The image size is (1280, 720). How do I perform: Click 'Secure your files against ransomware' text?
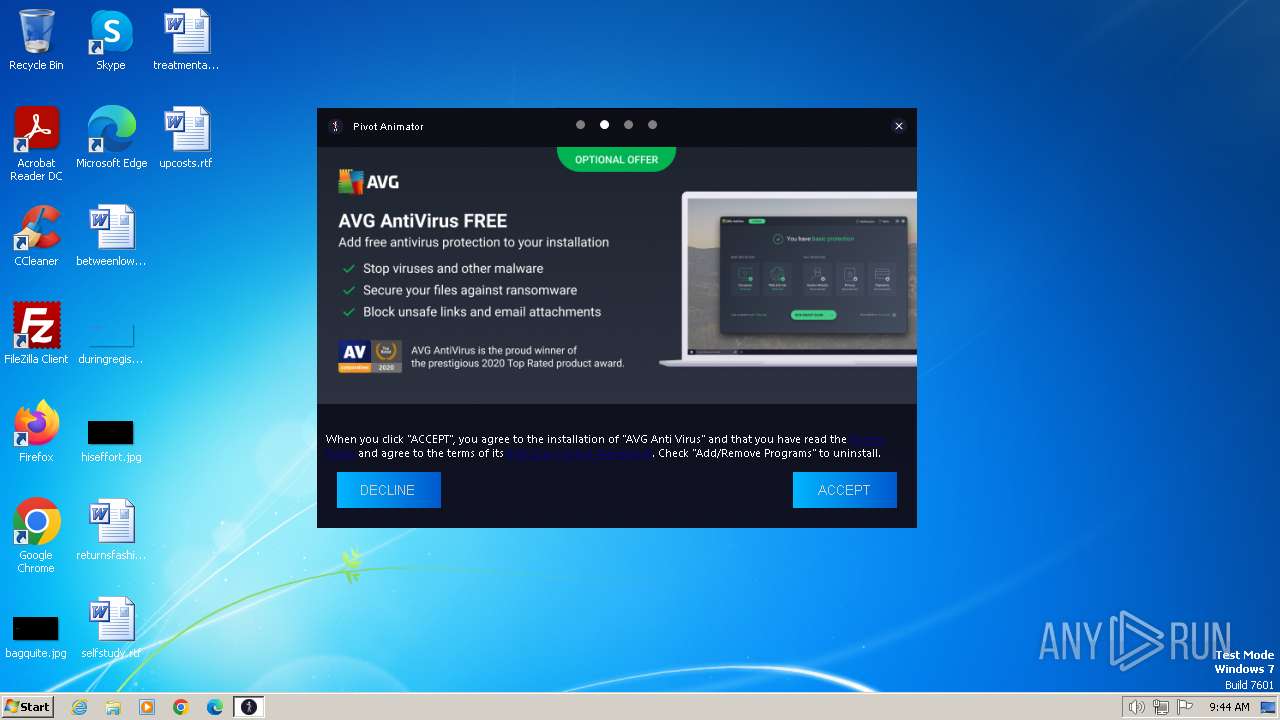(470, 290)
